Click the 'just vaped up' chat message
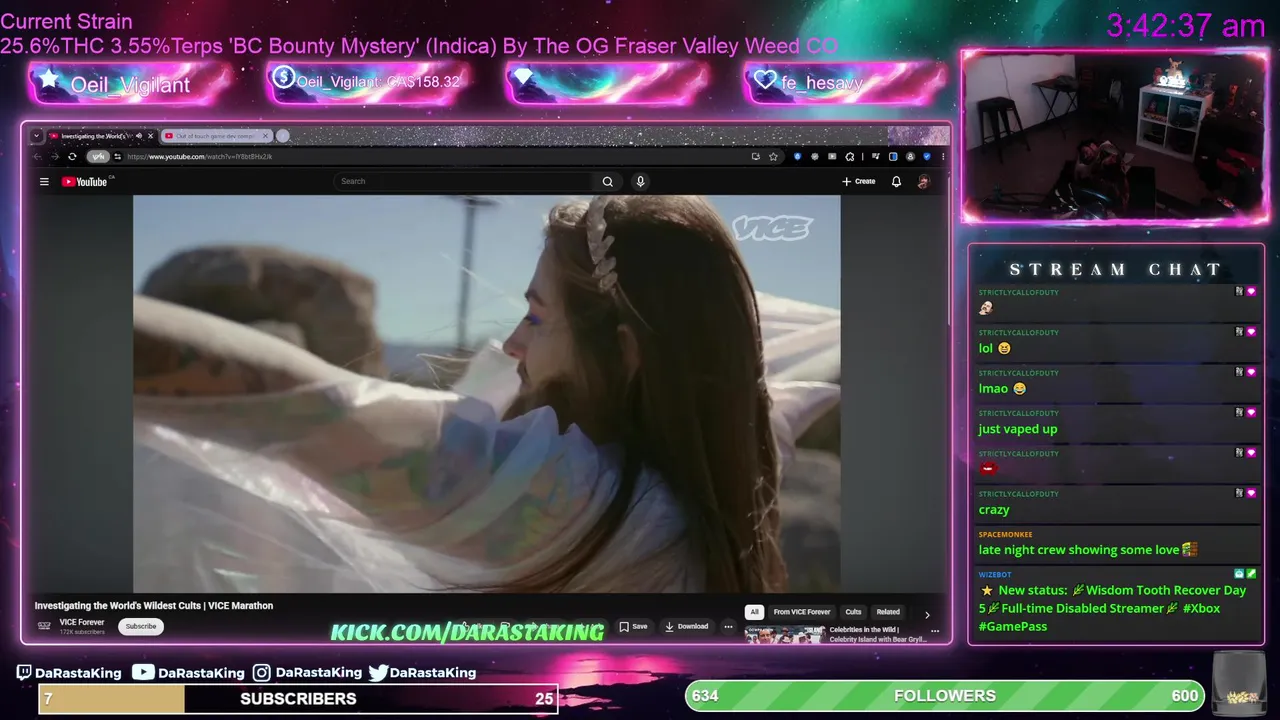The width and height of the screenshot is (1280, 720). 1018,429
